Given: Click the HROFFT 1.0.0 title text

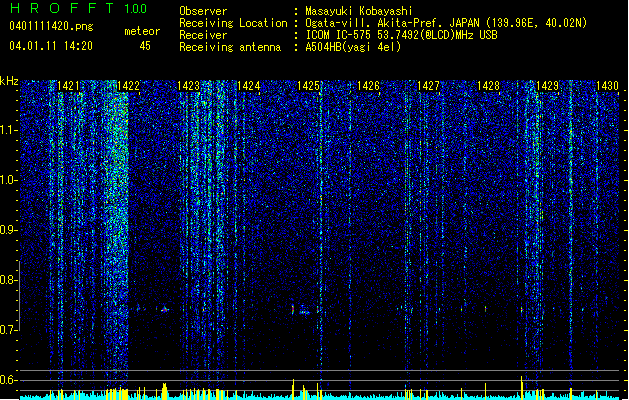Looking at the screenshot, I should click(x=78, y=8).
